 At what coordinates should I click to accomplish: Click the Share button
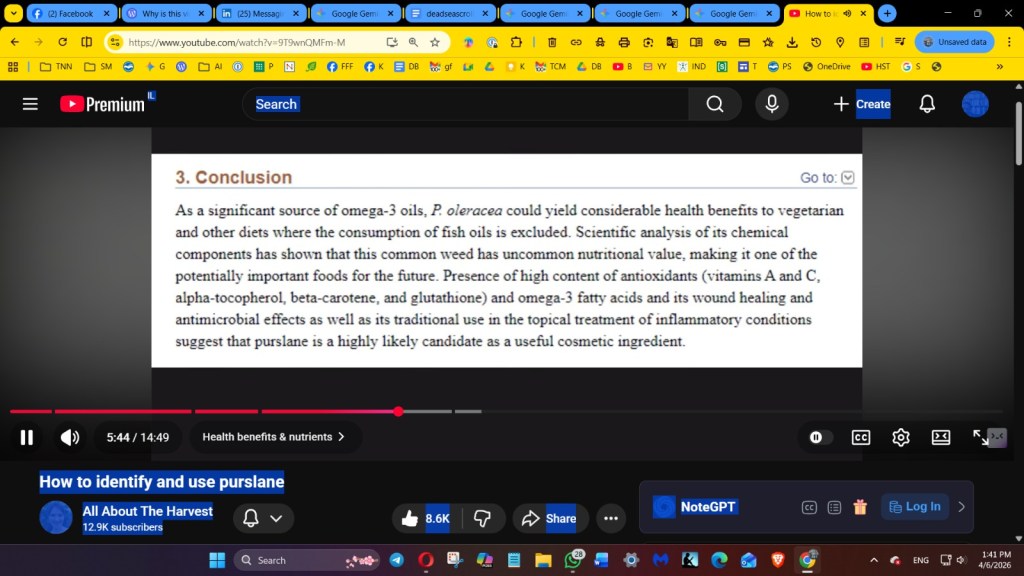pos(547,518)
